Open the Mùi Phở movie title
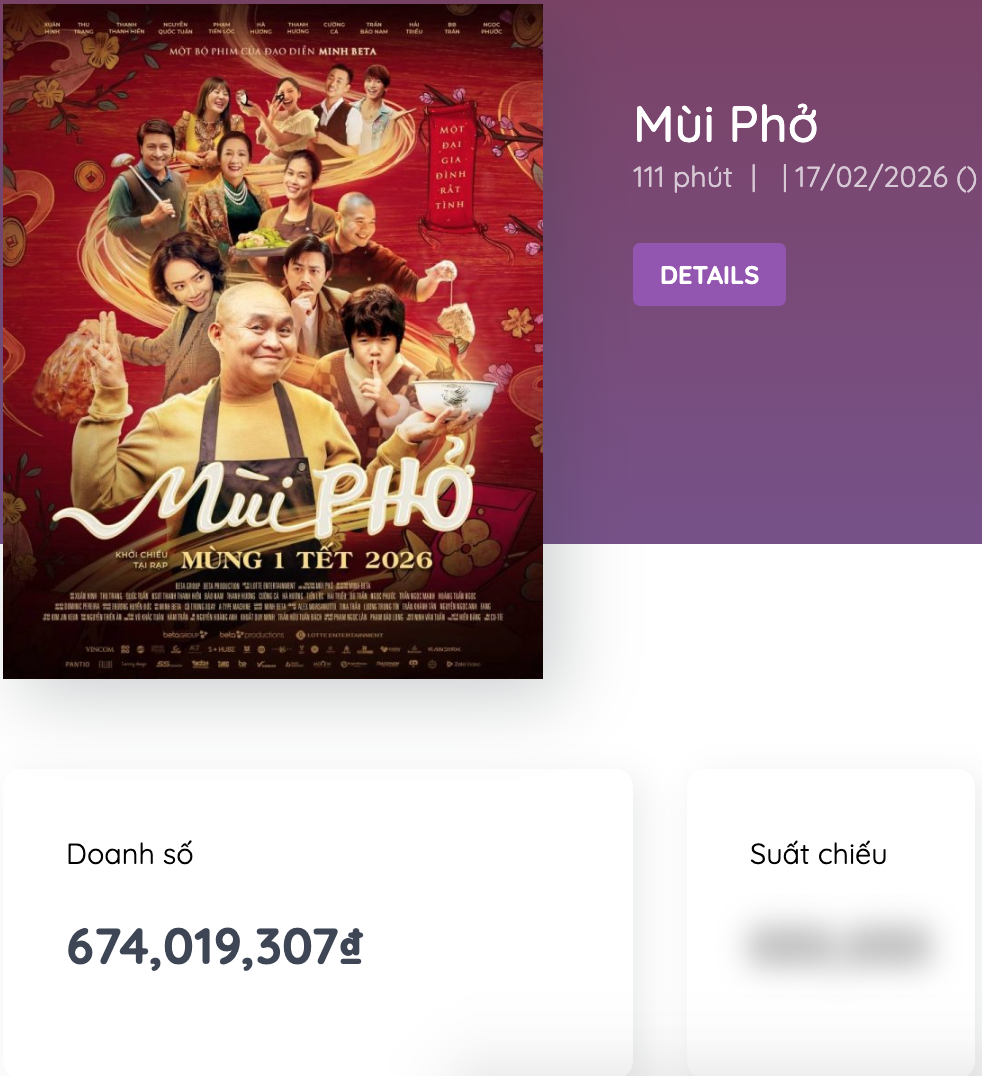The image size is (982, 1076). coord(726,124)
